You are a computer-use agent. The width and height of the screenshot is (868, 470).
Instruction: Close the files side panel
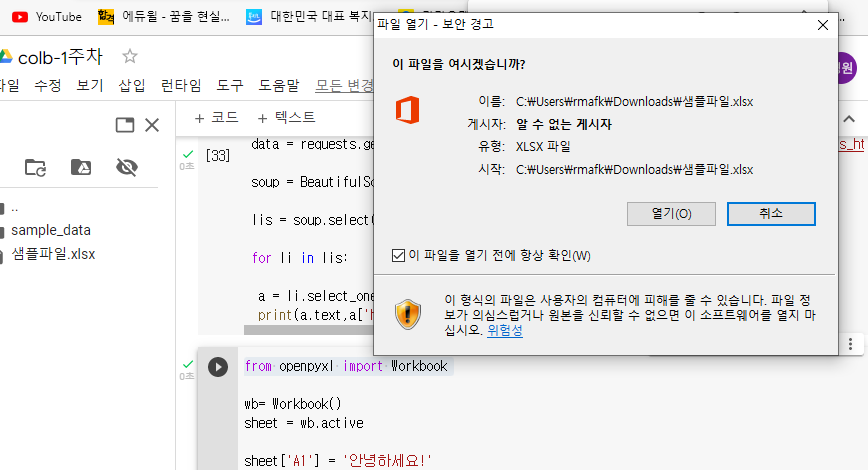point(152,125)
